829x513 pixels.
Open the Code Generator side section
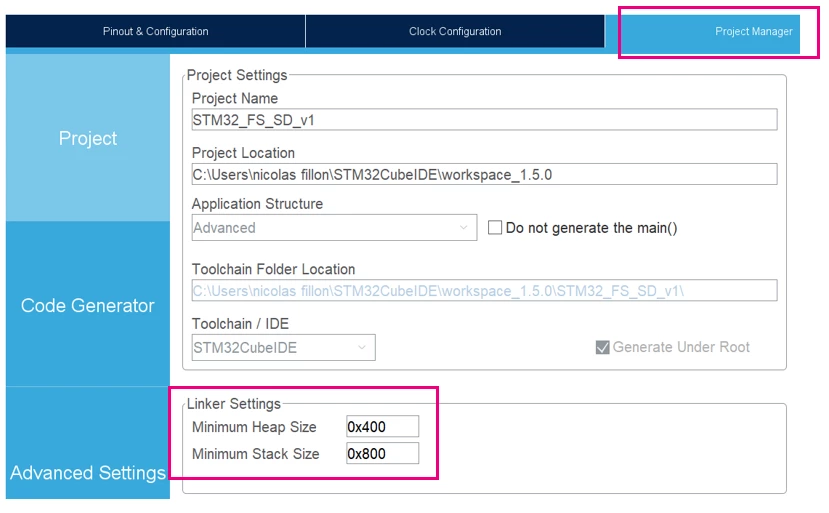click(88, 305)
